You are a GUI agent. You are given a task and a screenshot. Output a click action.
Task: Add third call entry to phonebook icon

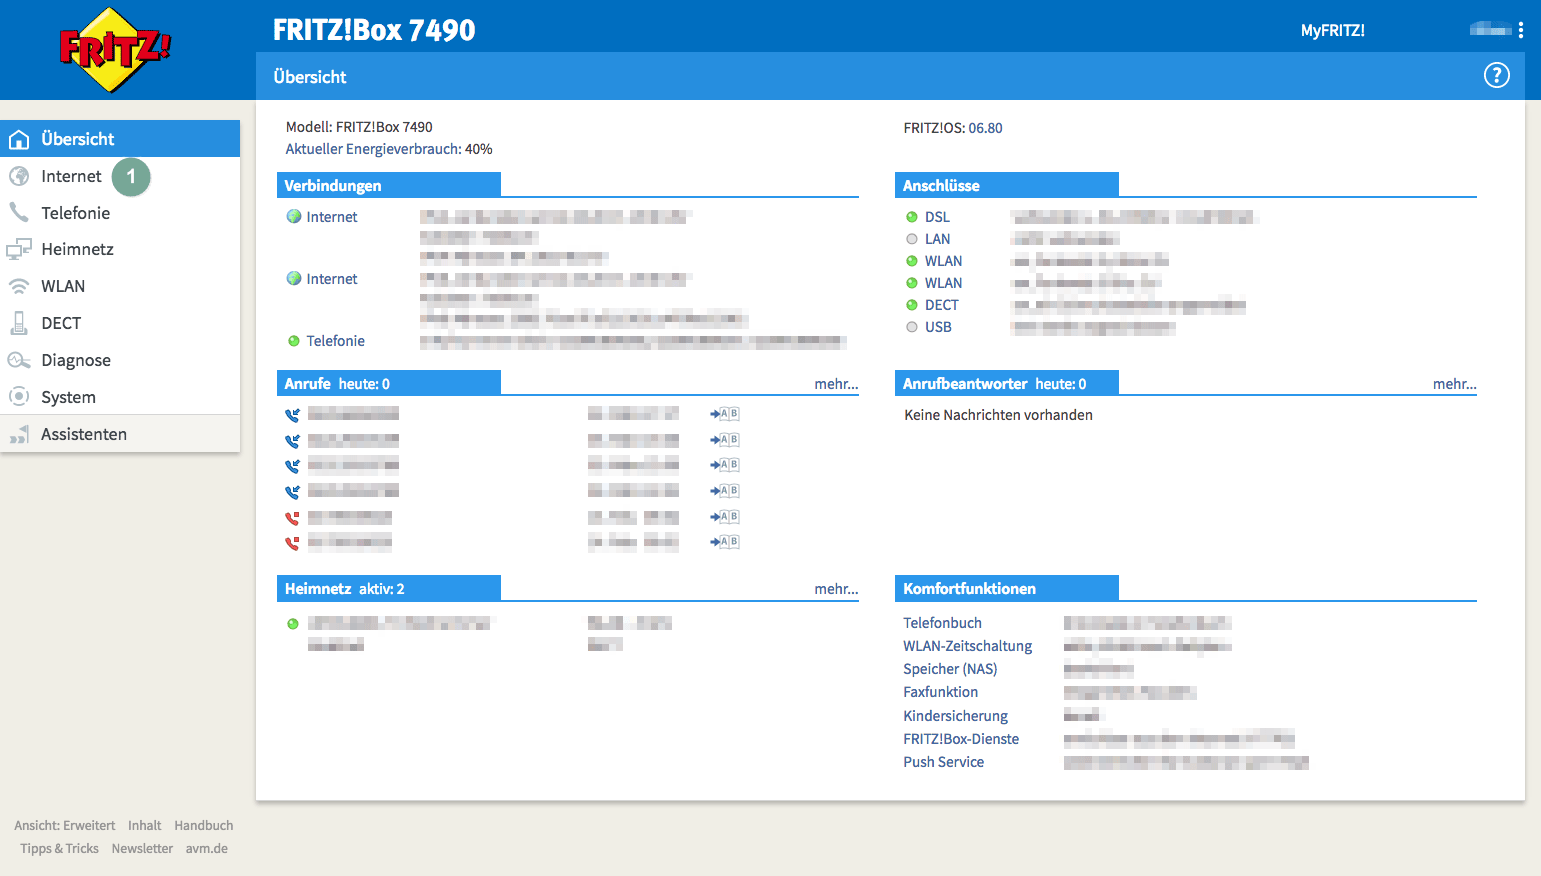point(724,465)
